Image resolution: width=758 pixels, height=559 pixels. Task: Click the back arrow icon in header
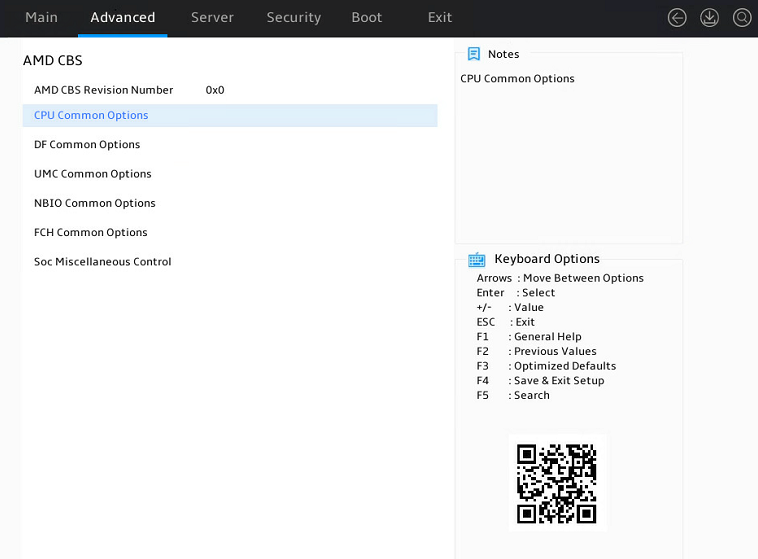pos(677,18)
